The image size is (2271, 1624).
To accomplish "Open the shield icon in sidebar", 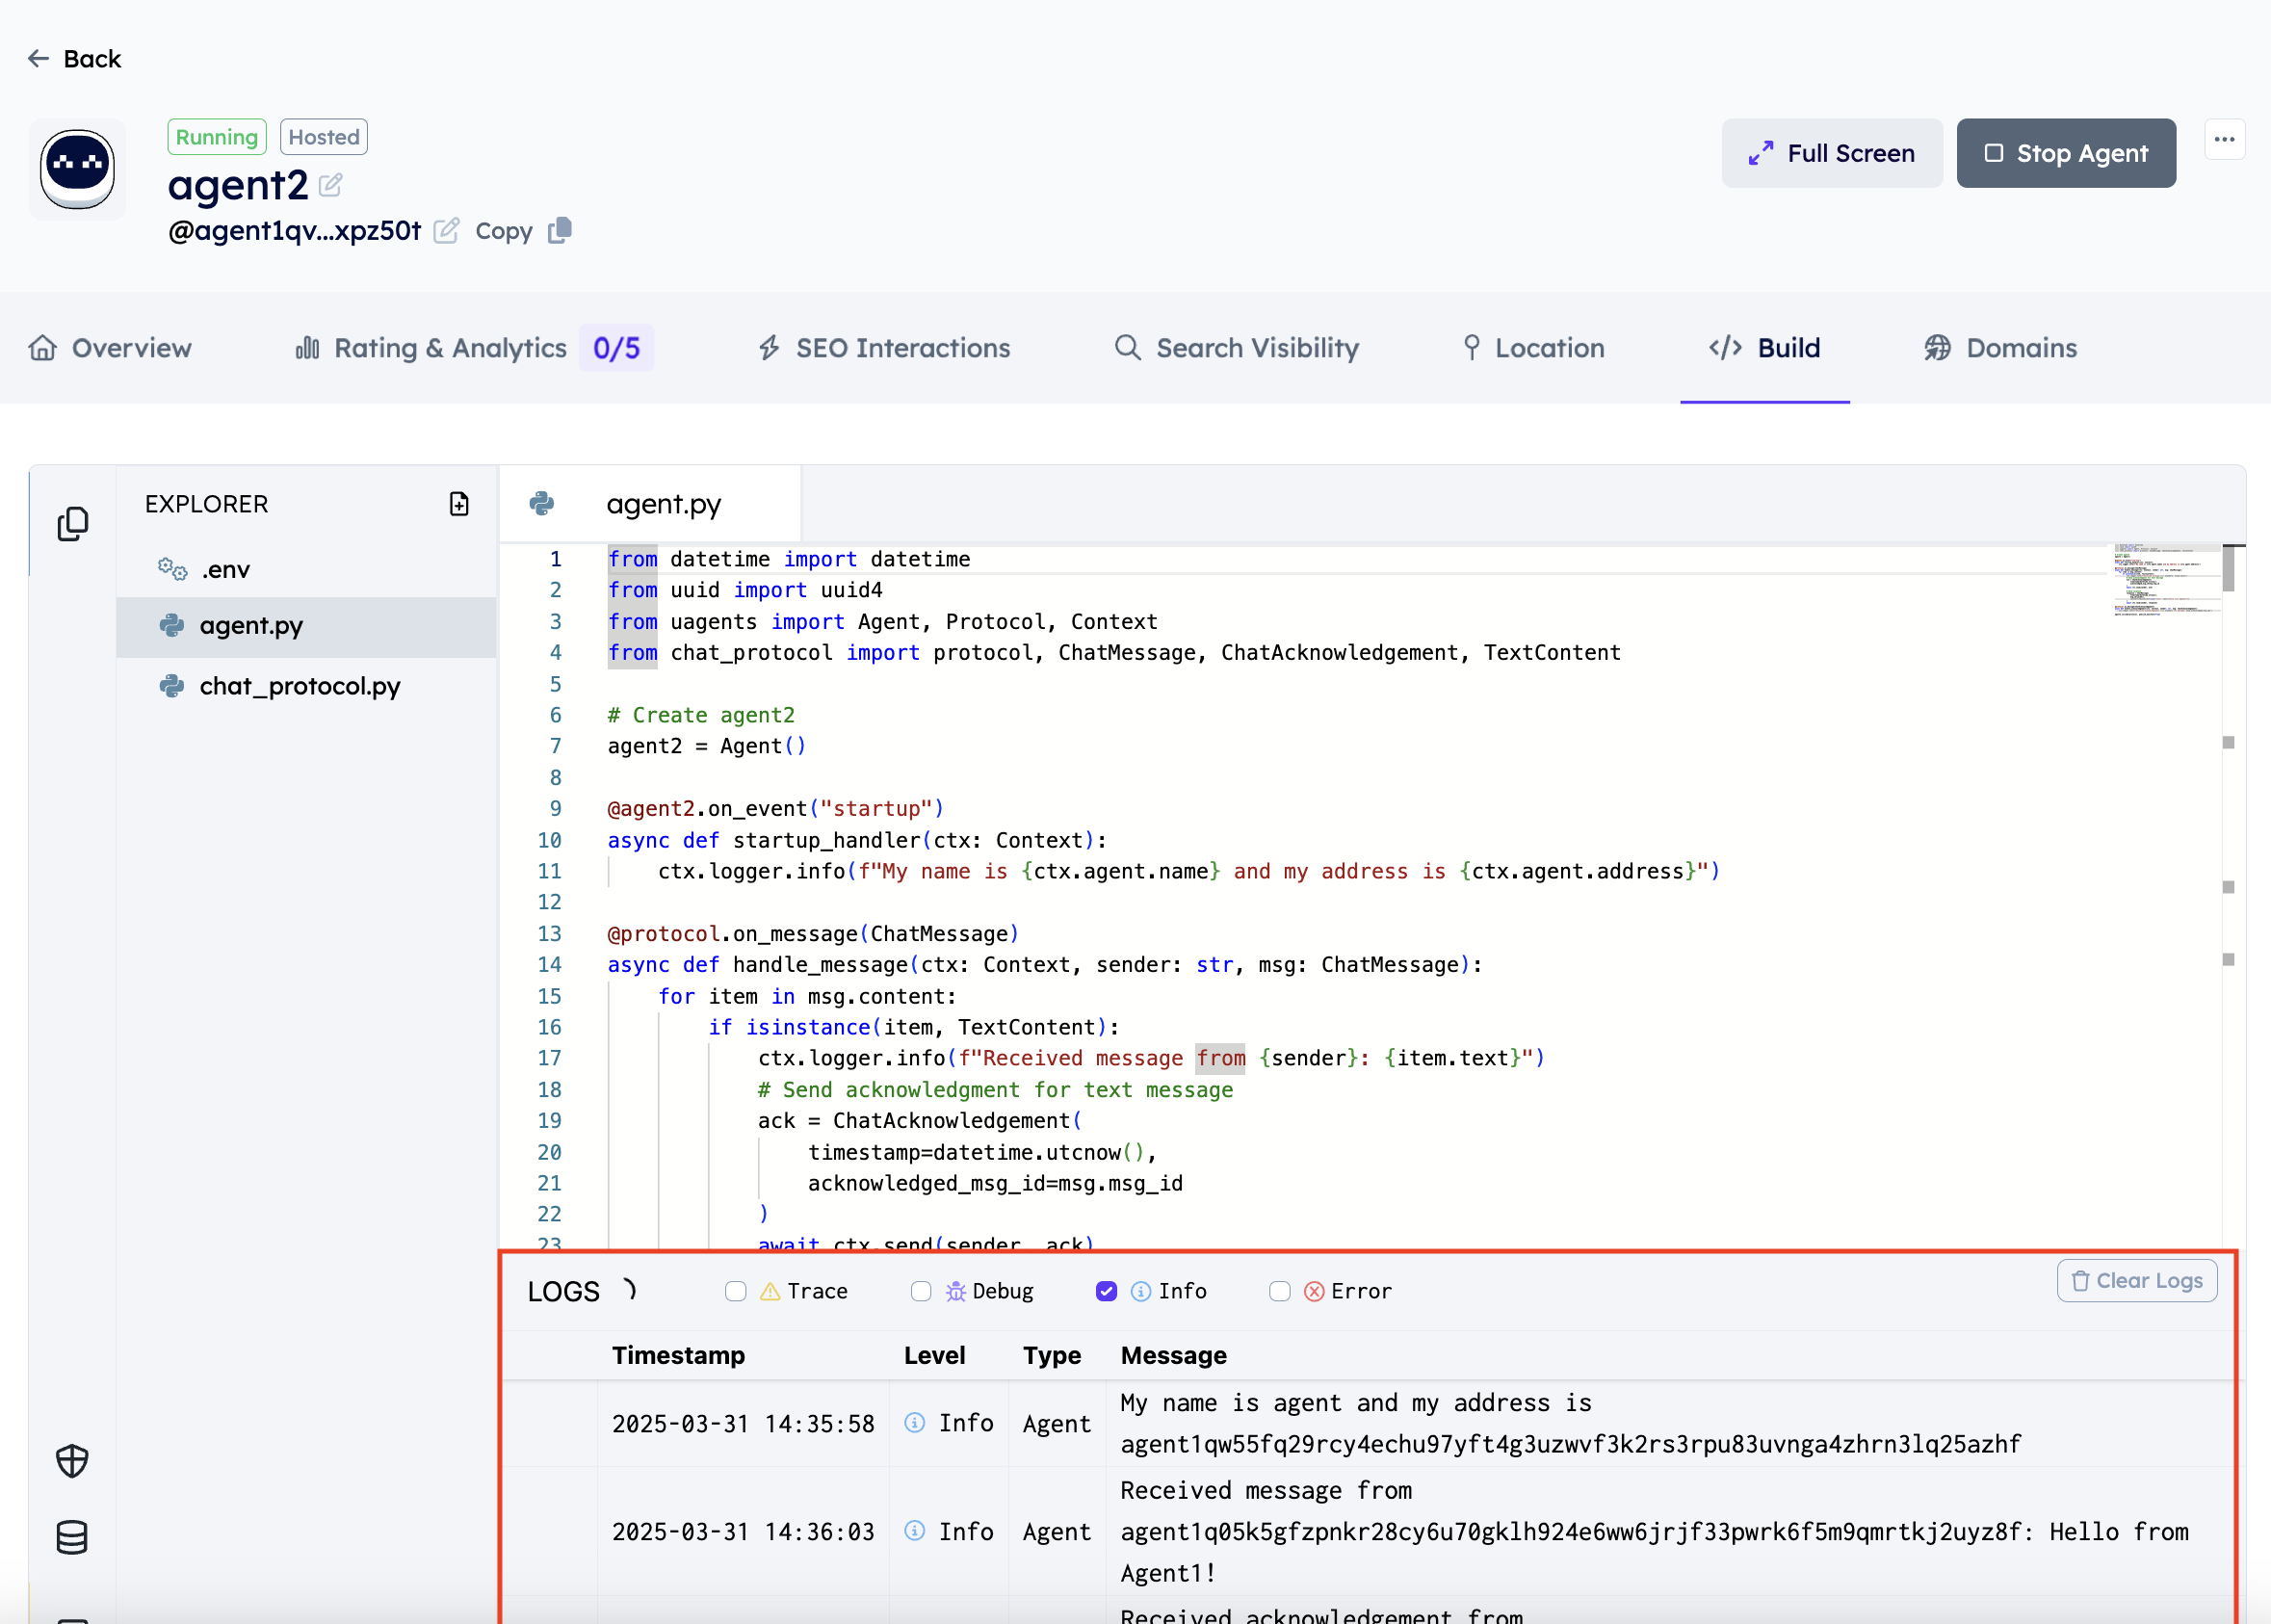I will pyautogui.click(x=72, y=1461).
